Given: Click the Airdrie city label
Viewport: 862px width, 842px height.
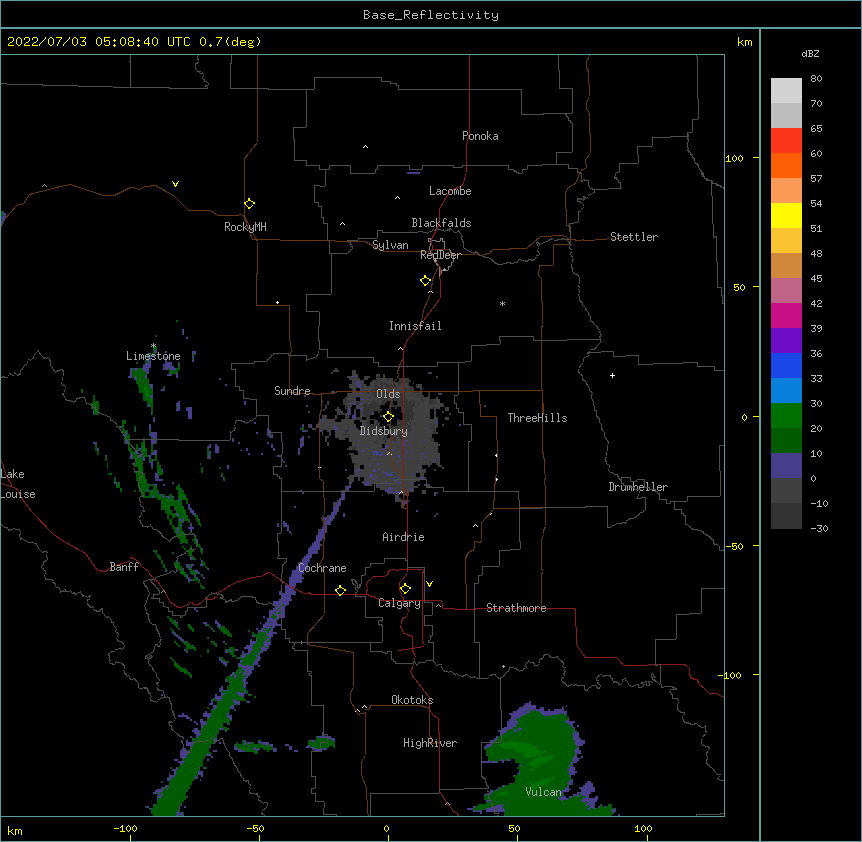Looking at the screenshot, I should coord(404,537).
